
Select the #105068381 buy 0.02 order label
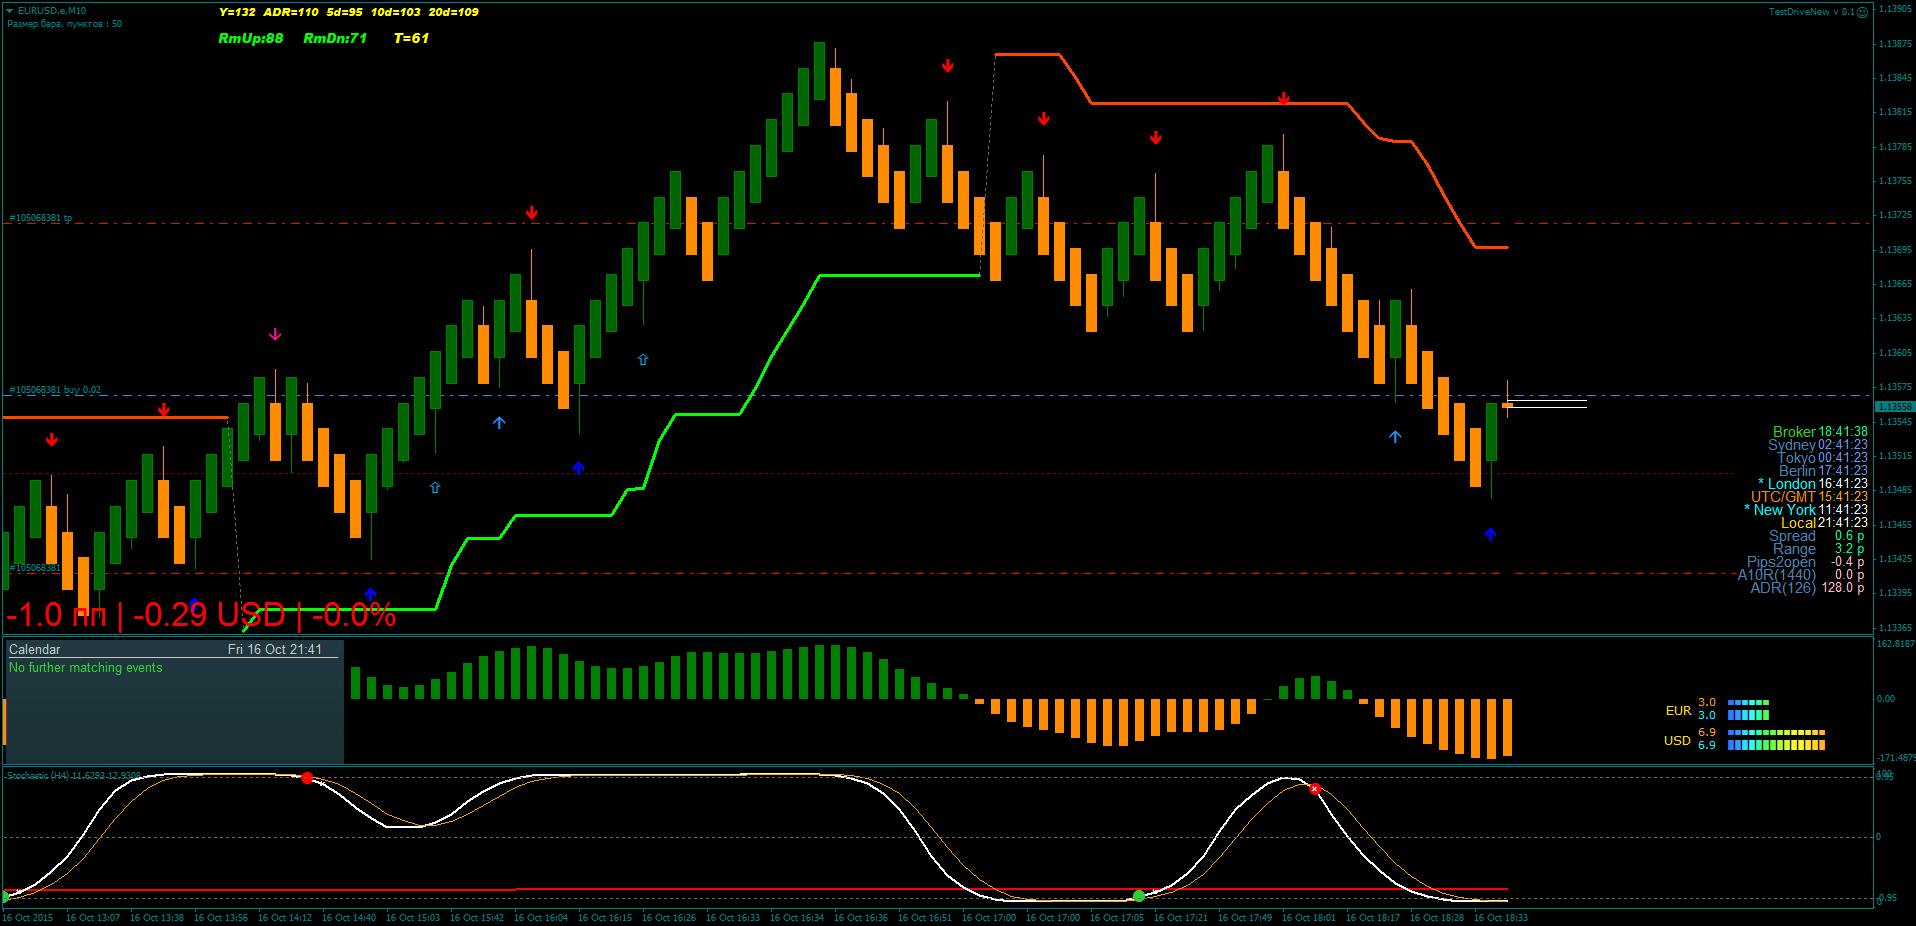pos(55,390)
